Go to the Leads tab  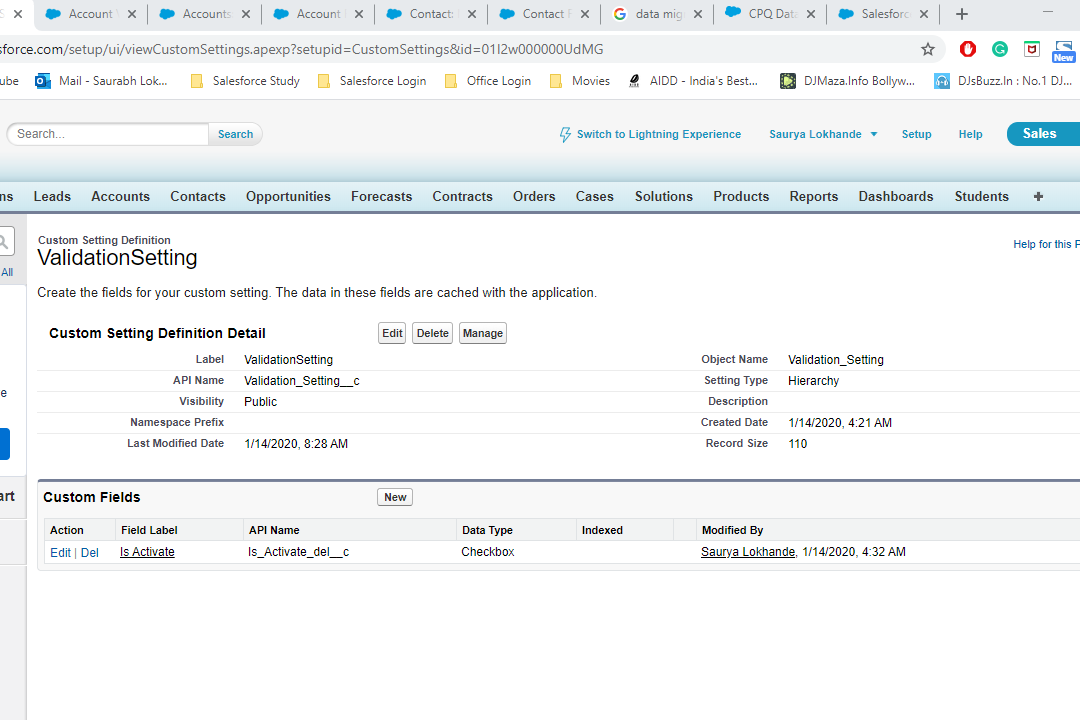pos(52,196)
